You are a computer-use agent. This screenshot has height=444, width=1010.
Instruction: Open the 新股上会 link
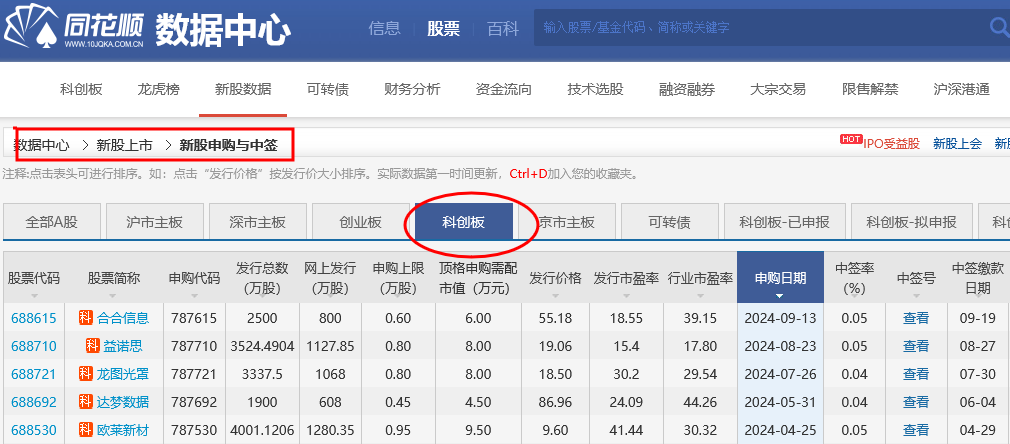(x=957, y=144)
